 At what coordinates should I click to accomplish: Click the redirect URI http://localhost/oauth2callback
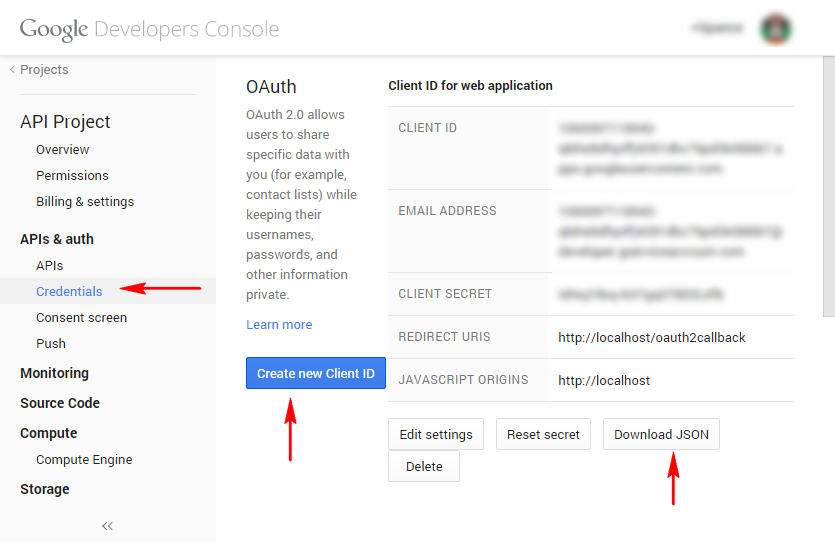(x=652, y=338)
